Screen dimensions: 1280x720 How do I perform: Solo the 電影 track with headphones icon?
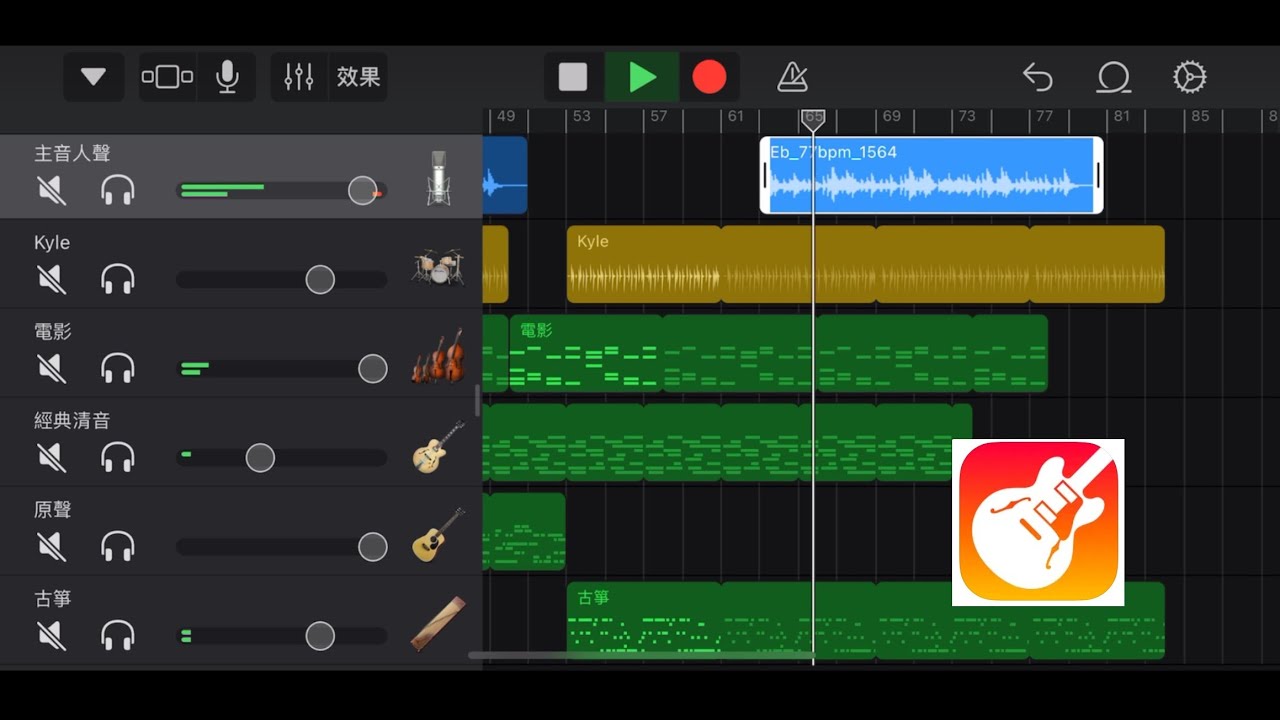coord(118,368)
